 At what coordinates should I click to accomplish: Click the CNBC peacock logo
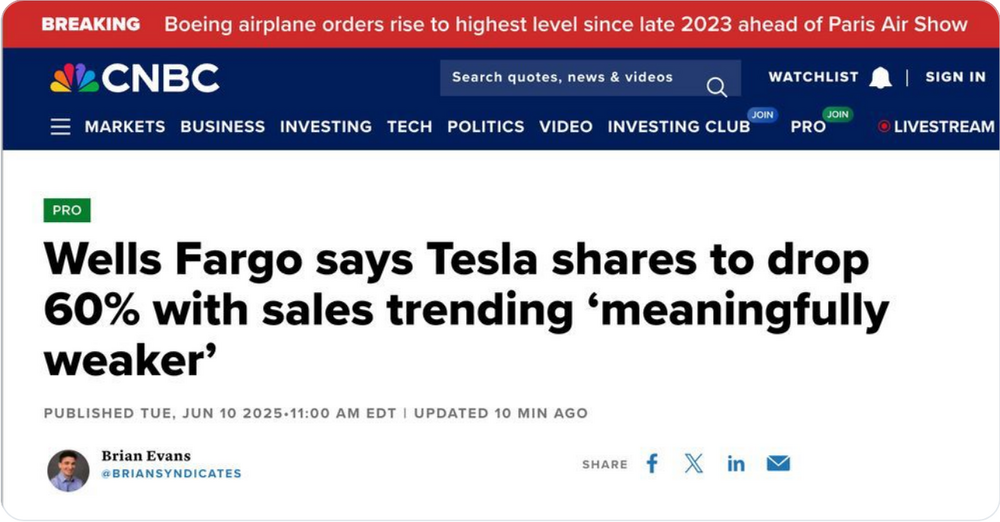[x=74, y=78]
